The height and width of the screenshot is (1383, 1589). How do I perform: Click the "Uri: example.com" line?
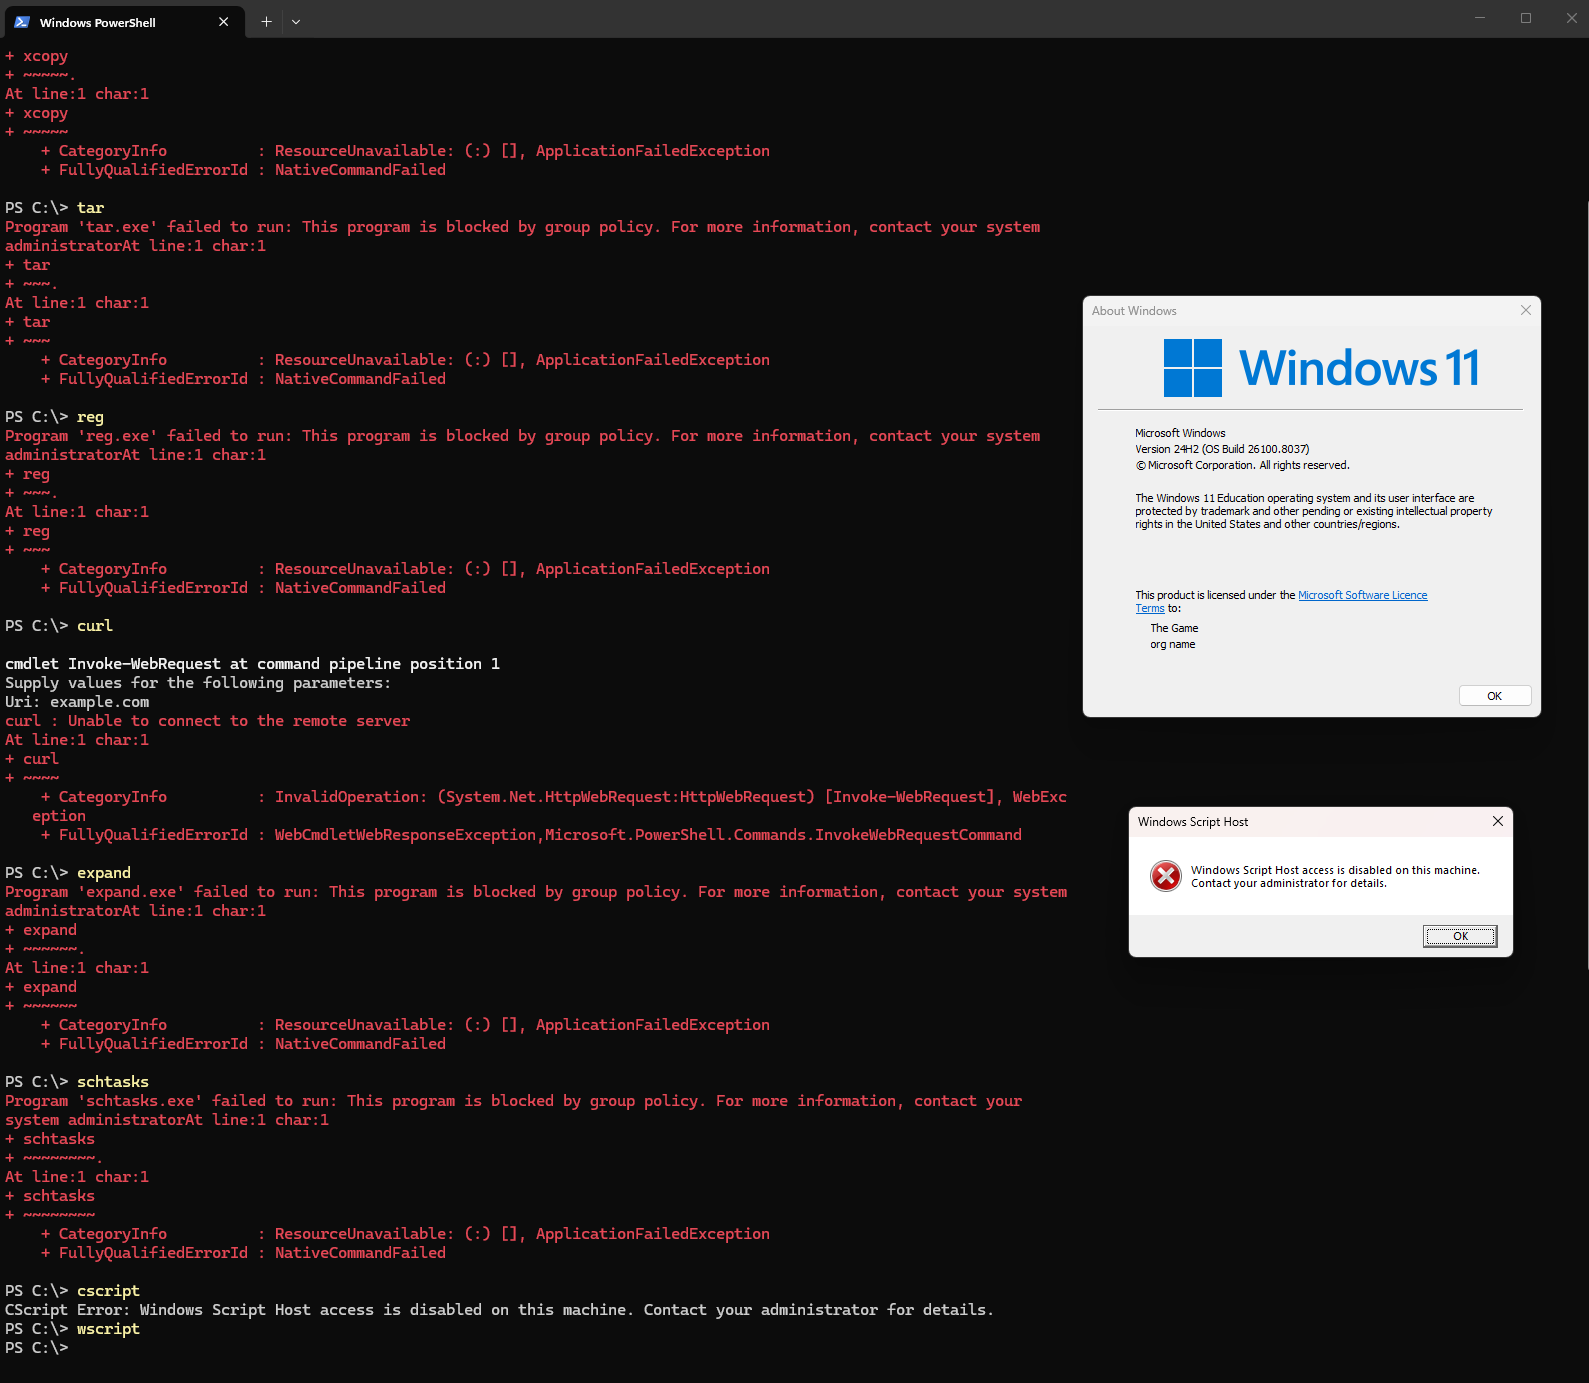pos(77,702)
